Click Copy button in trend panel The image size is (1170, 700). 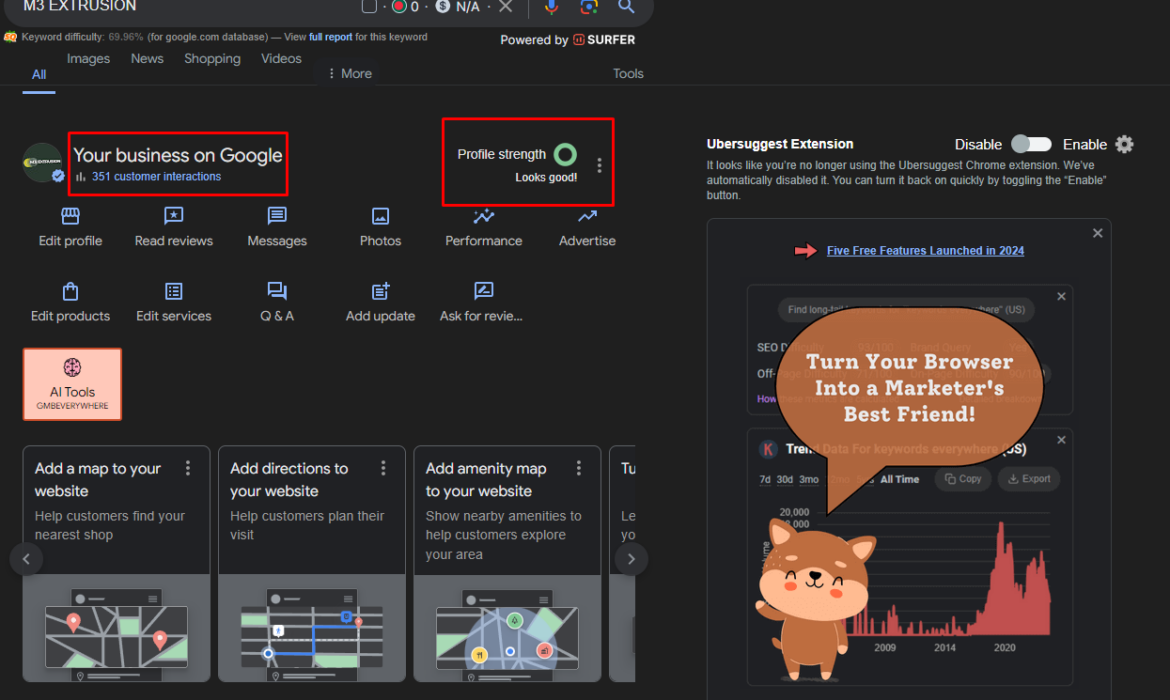(x=963, y=479)
